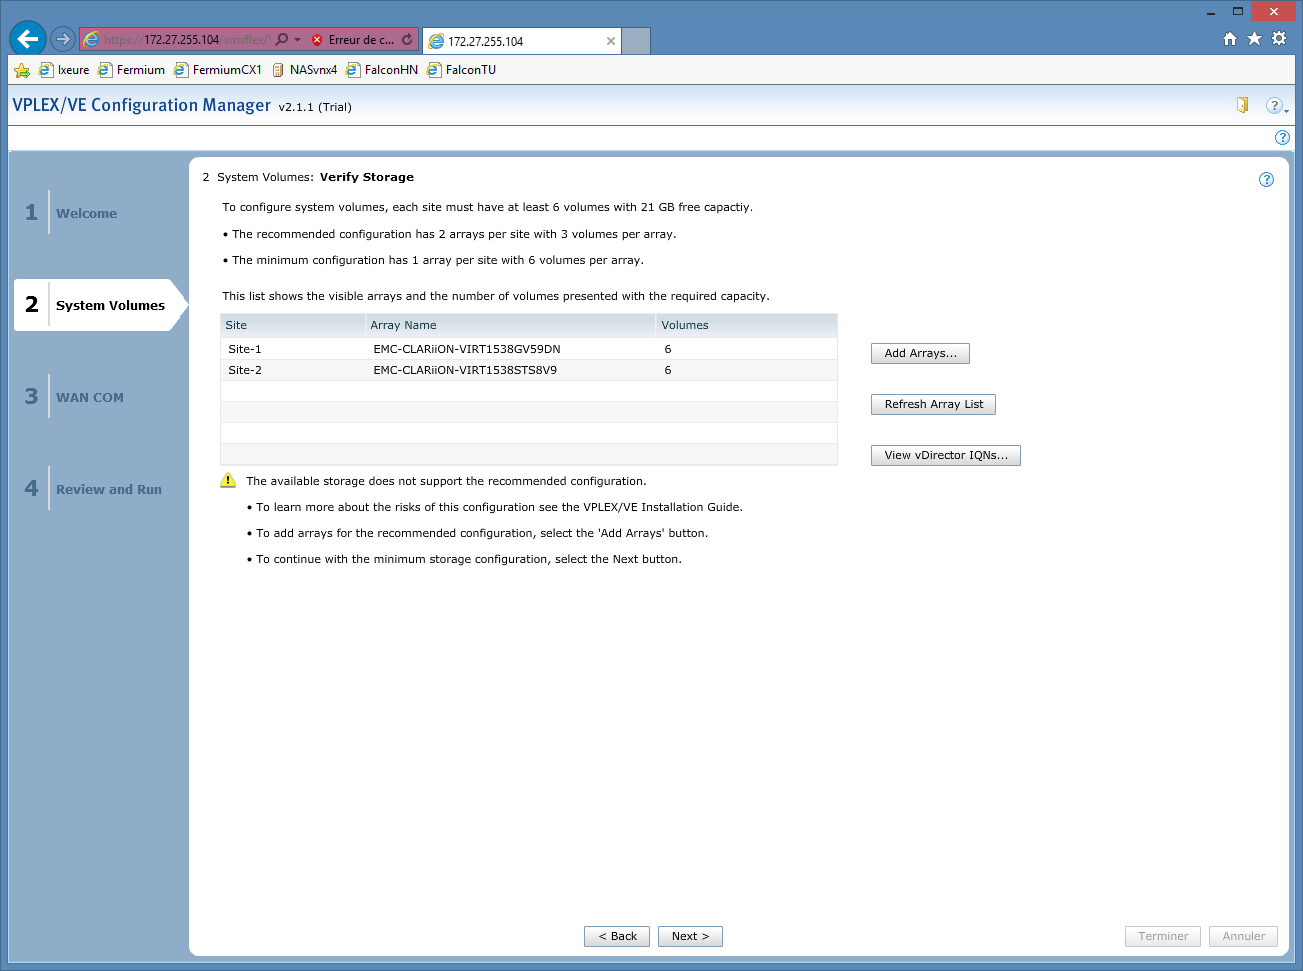This screenshot has width=1303, height=971.
Task: Click the Home icon in browser
Action: click(x=1230, y=39)
